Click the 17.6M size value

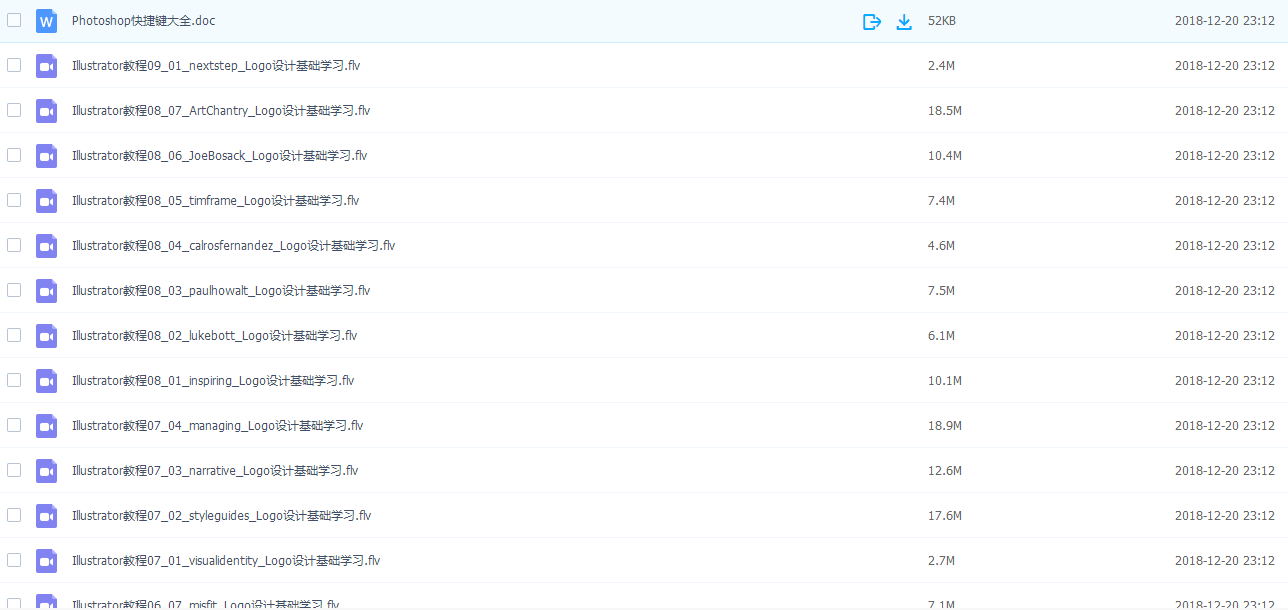[x=945, y=516]
